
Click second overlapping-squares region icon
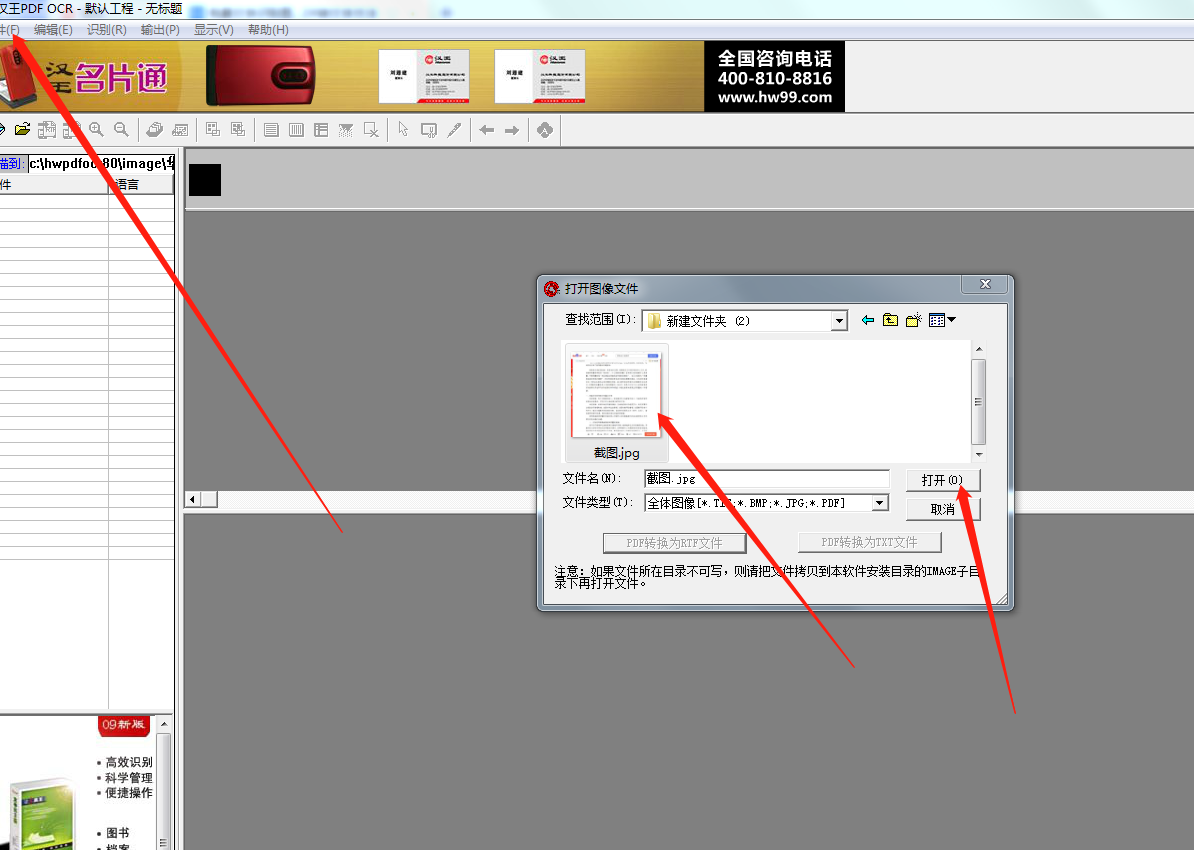pos(238,129)
